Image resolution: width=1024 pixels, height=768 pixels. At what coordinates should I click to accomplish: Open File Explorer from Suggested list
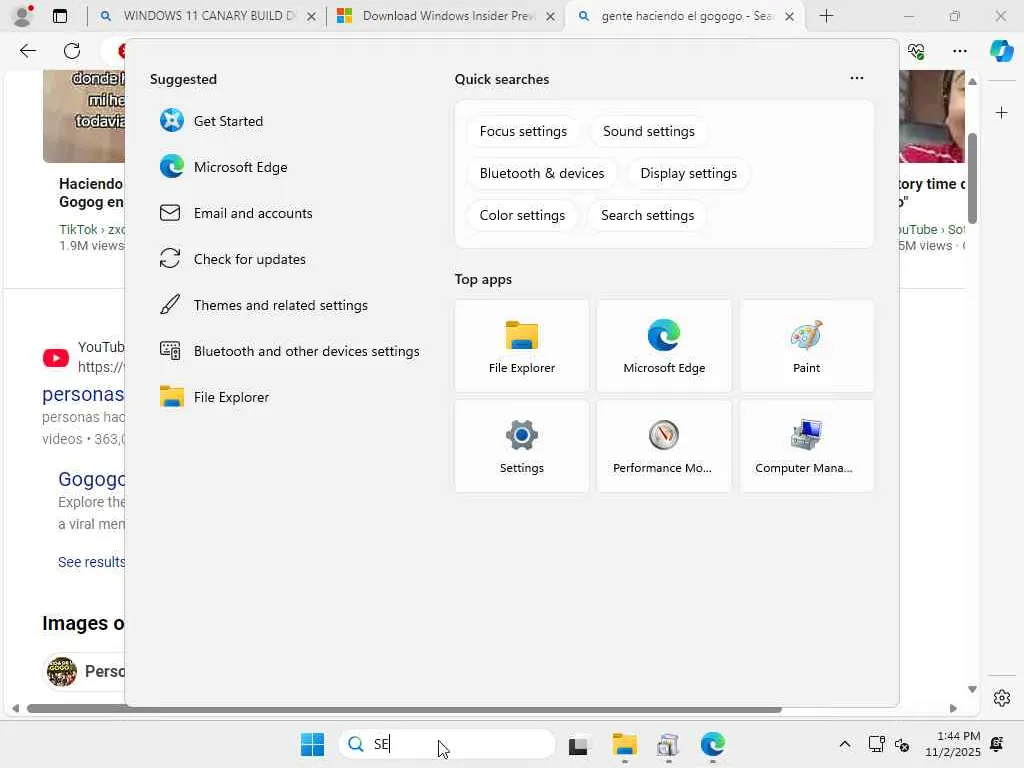pyautogui.click(x=214, y=397)
